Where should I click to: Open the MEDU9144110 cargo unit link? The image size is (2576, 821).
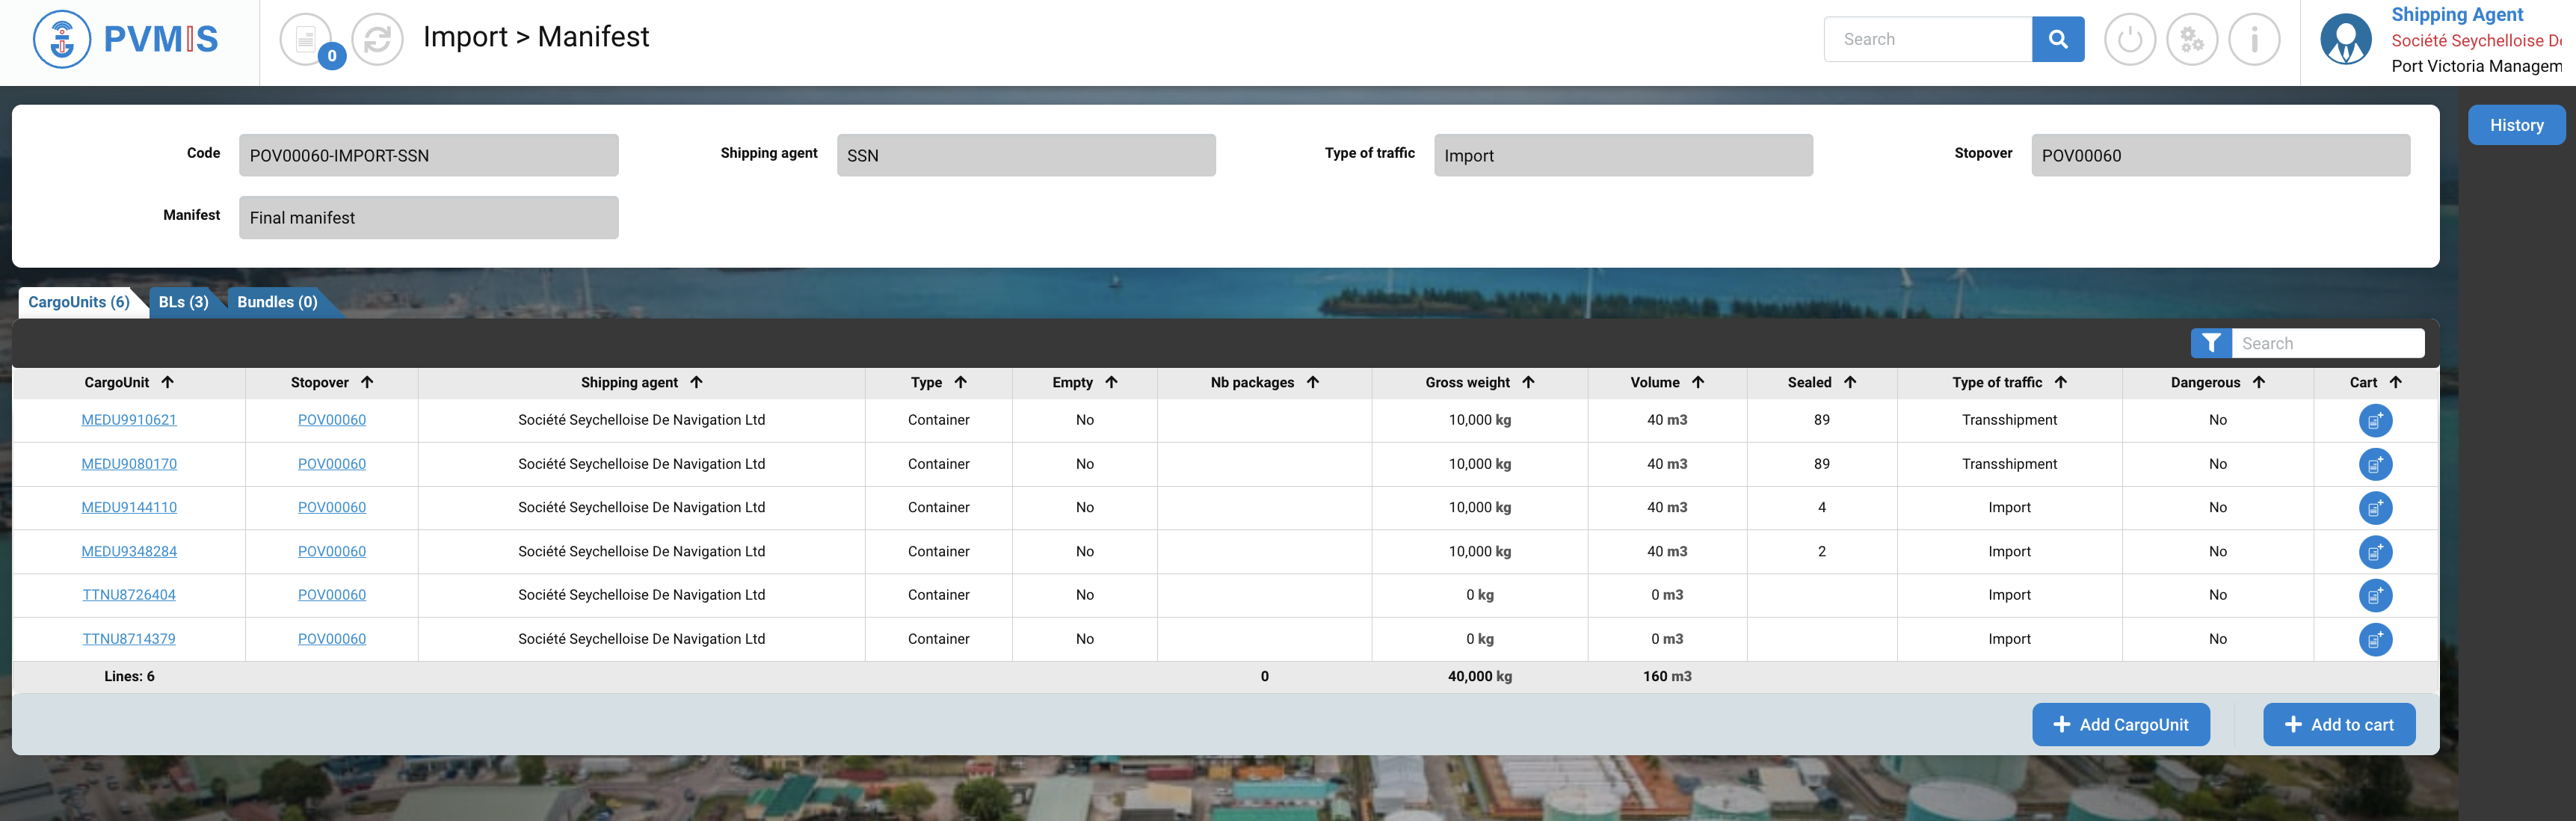click(x=129, y=507)
